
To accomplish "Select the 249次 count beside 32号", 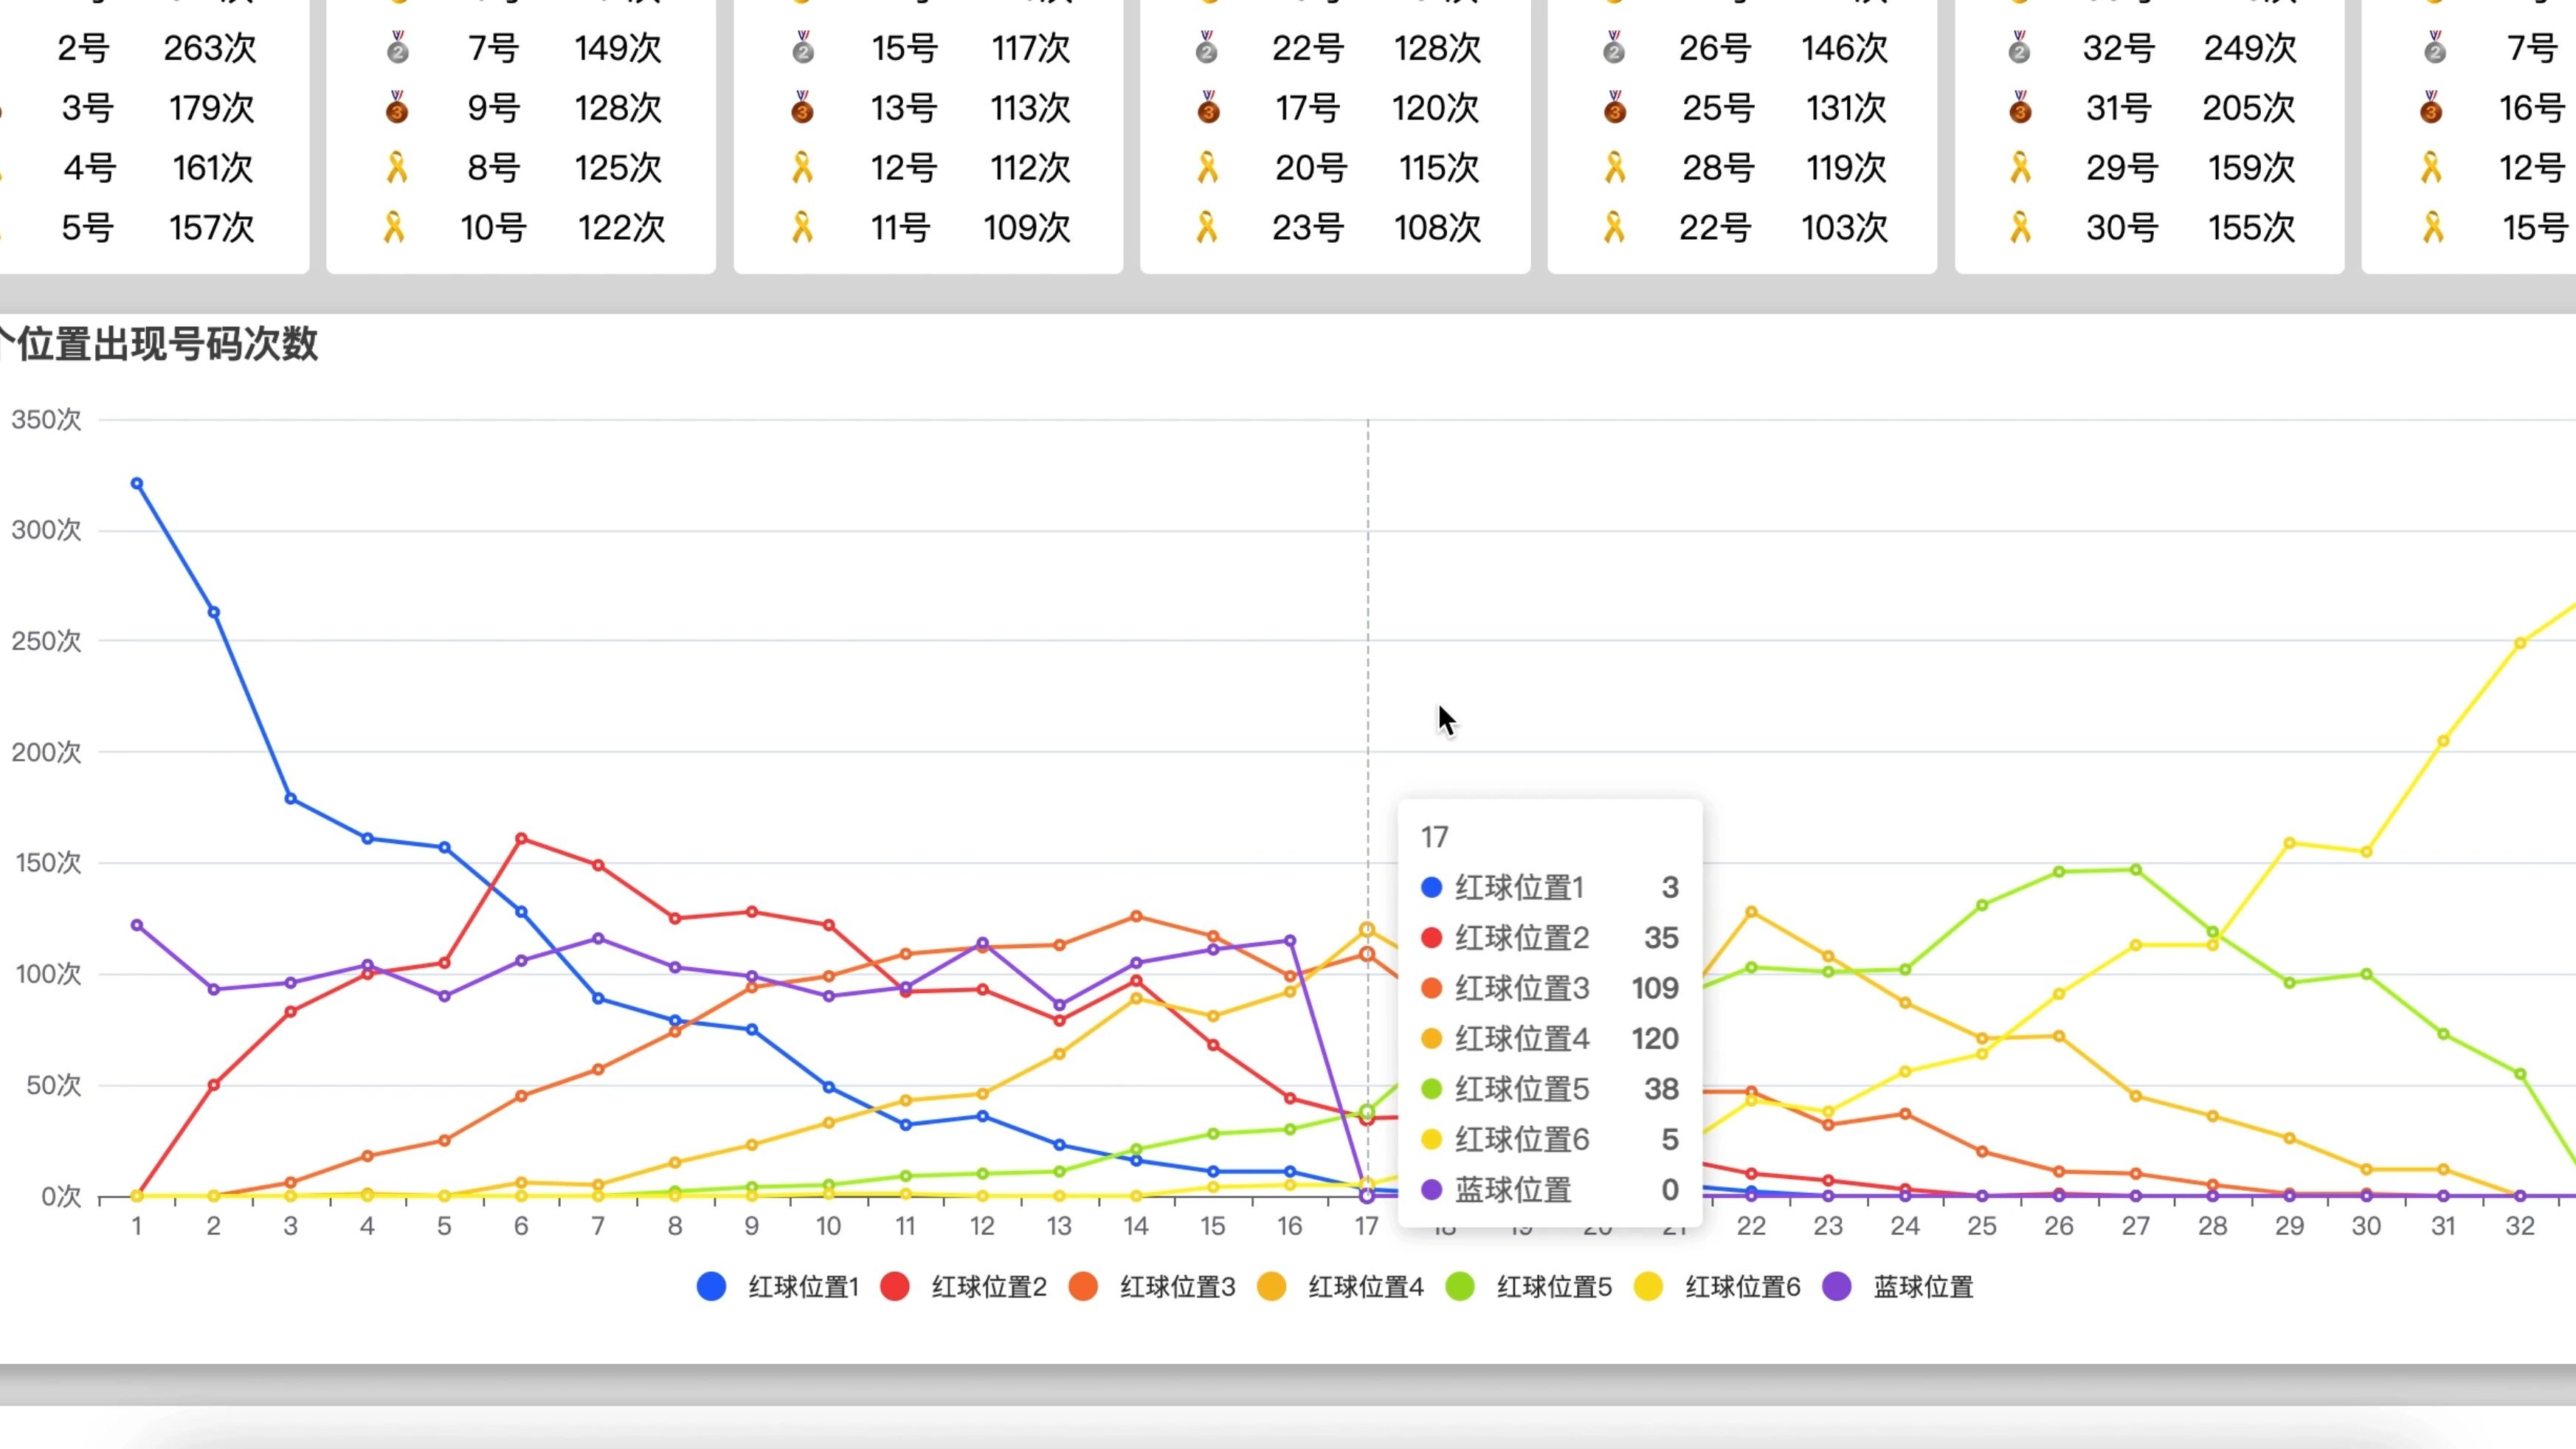I will coord(2250,48).
